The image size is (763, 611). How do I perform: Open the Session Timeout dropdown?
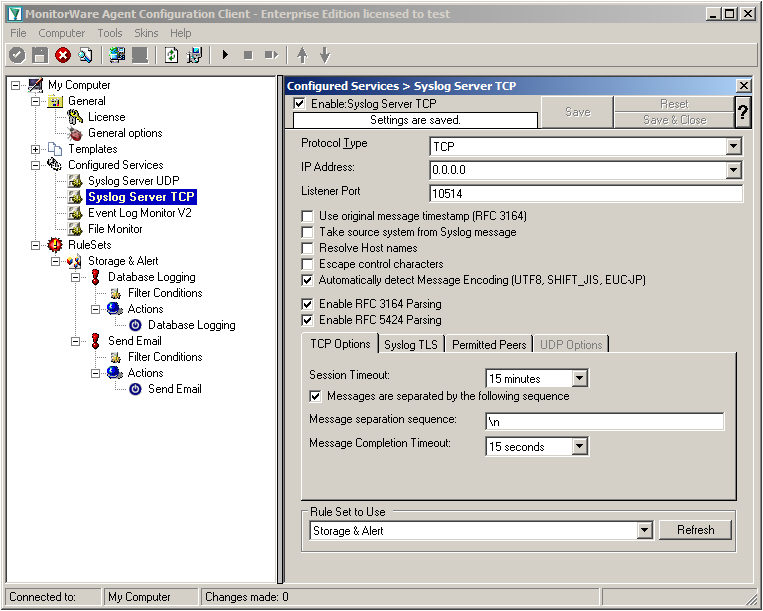point(580,378)
